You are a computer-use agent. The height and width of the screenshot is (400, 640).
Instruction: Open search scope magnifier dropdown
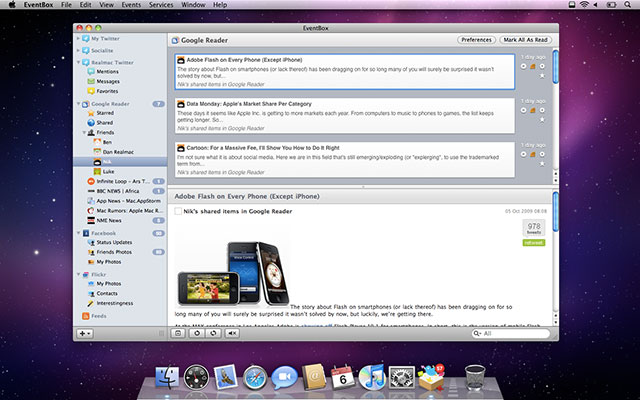click(477, 333)
